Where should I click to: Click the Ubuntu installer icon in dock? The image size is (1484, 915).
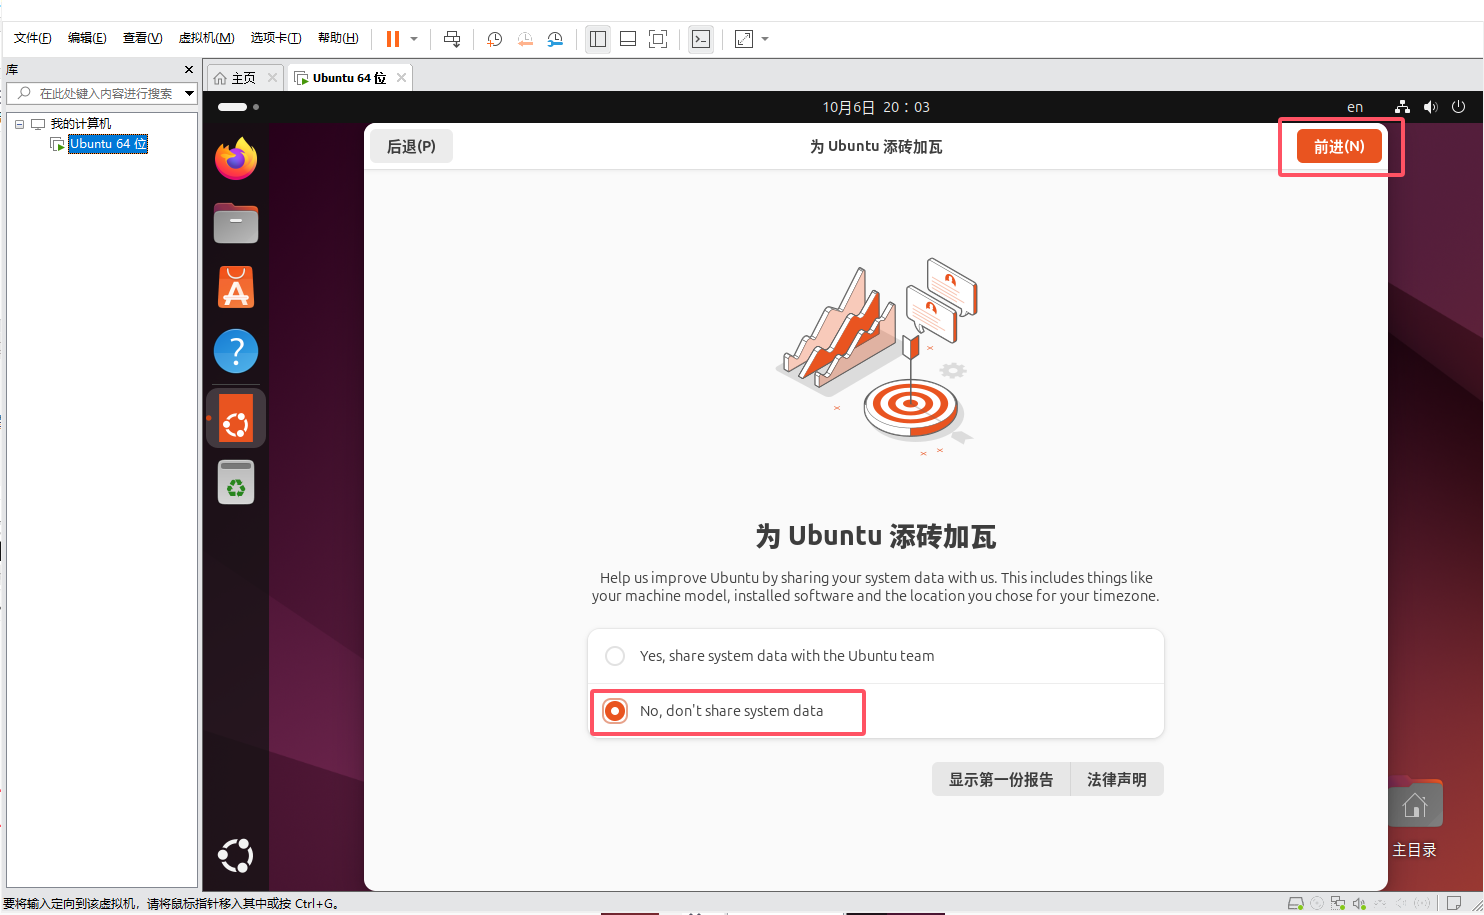(x=236, y=418)
